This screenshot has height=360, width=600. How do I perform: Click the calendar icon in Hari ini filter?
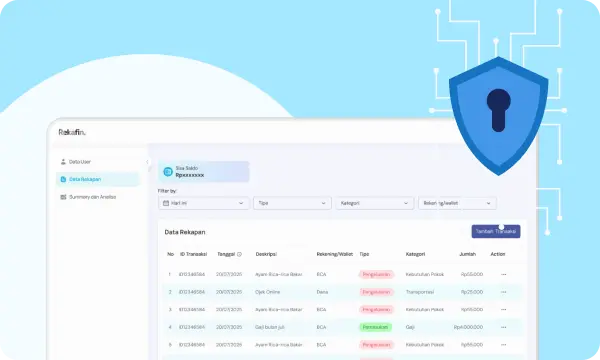tap(166, 203)
